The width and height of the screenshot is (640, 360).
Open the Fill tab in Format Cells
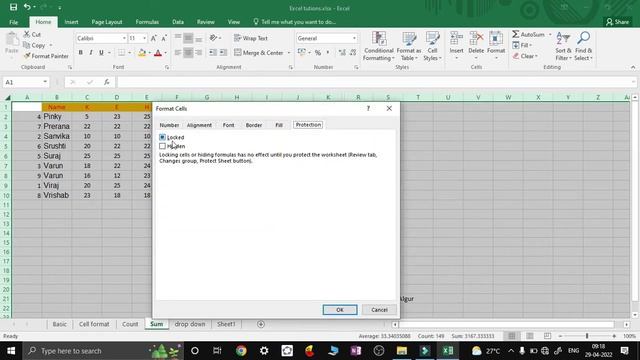(x=279, y=125)
